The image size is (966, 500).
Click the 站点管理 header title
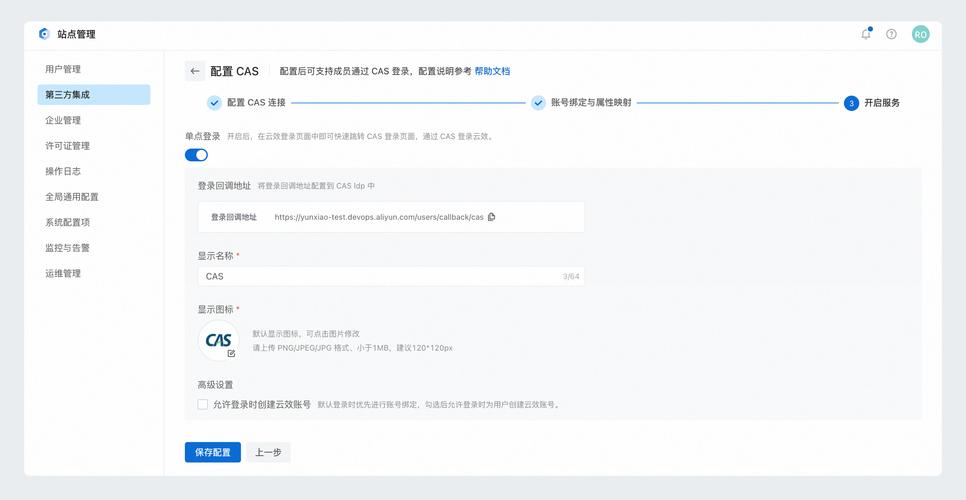point(76,34)
